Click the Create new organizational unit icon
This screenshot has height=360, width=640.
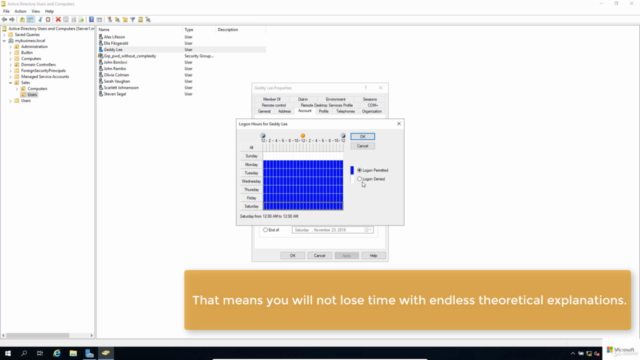pos(125,20)
